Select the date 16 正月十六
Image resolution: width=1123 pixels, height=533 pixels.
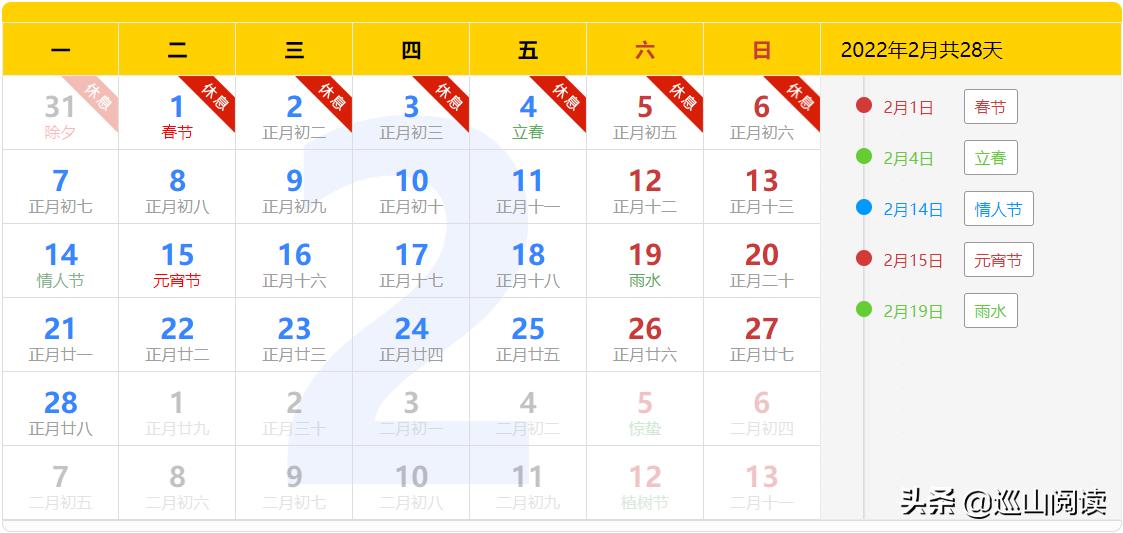pyautogui.click(x=294, y=261)
